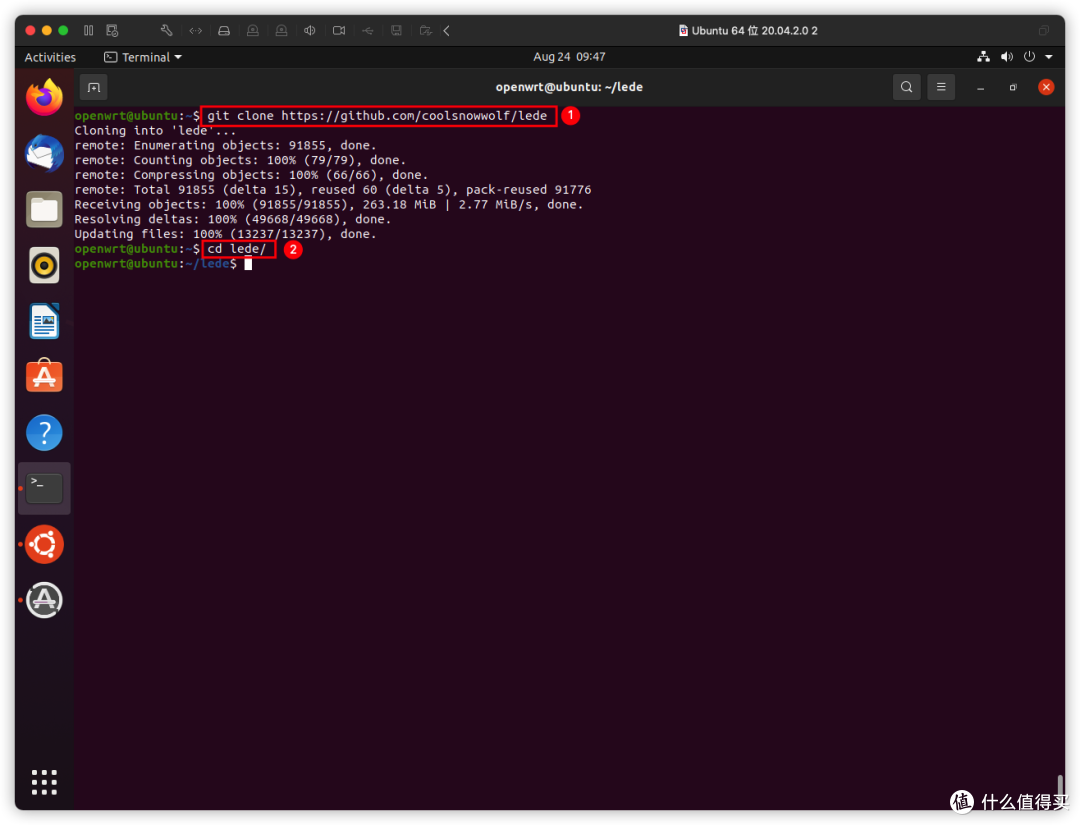Open system status menu arrow
This screenshot has width=1080, height=825.
[1048, 57]
